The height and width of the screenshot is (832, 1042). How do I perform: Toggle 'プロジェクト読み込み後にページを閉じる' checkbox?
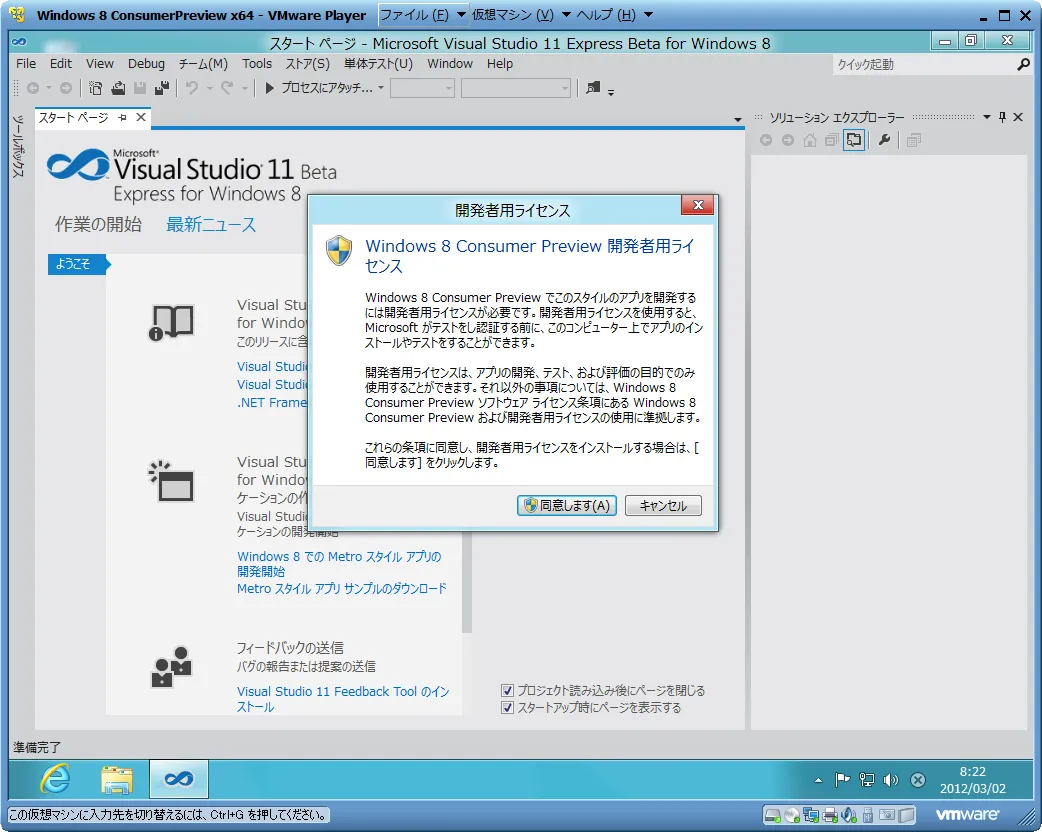click(x=508, y=691)
